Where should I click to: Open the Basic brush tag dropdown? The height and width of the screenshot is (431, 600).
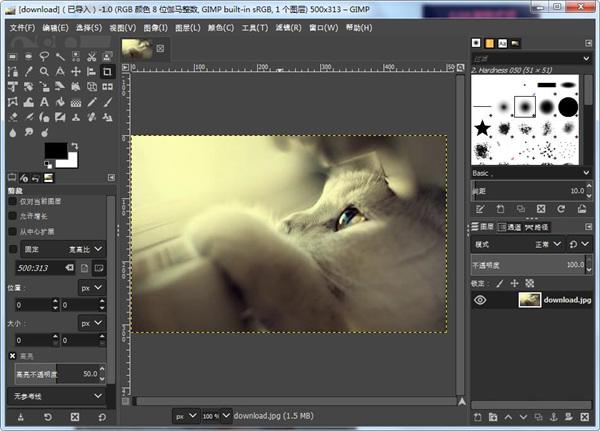pyautogui.click(x=532, y=173)
